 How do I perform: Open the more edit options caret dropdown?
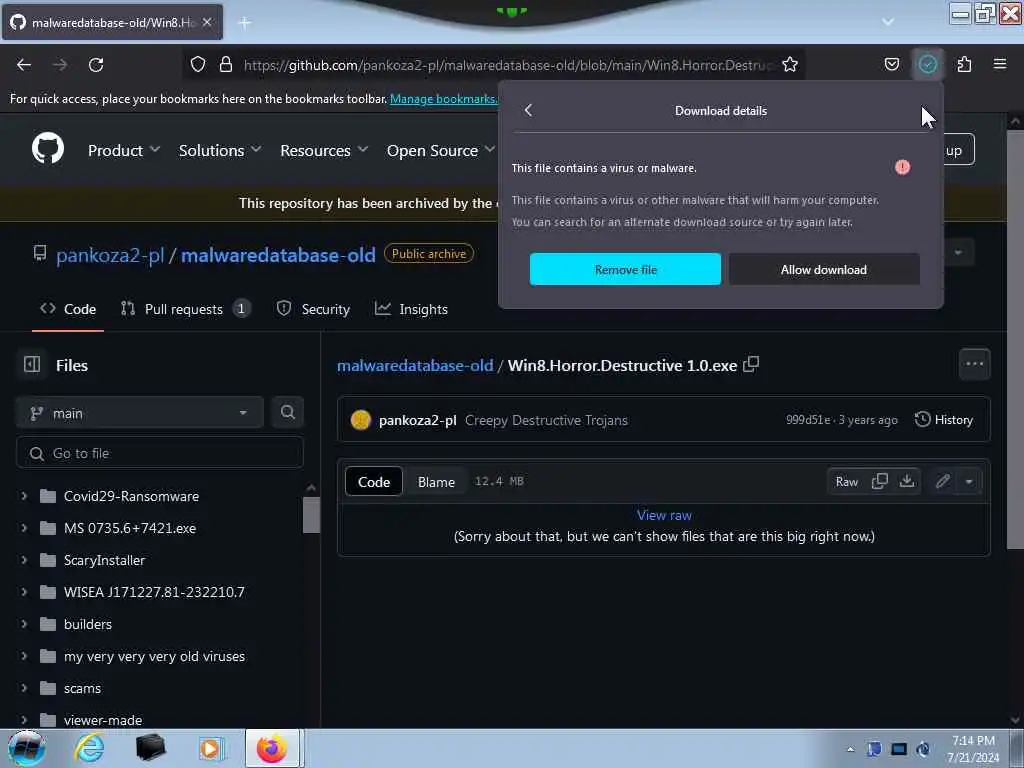tap(969, 481)
